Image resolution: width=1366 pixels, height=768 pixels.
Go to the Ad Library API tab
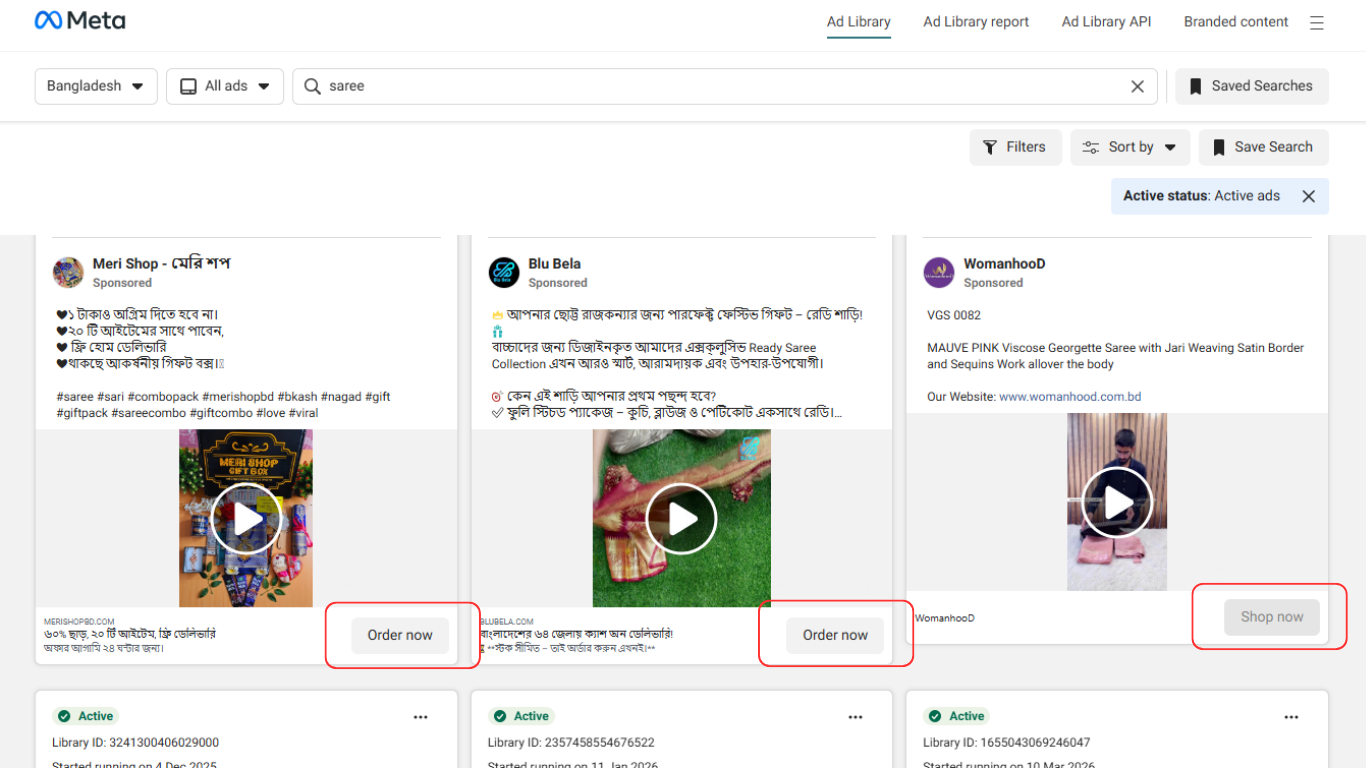(x=1106, y=22)
